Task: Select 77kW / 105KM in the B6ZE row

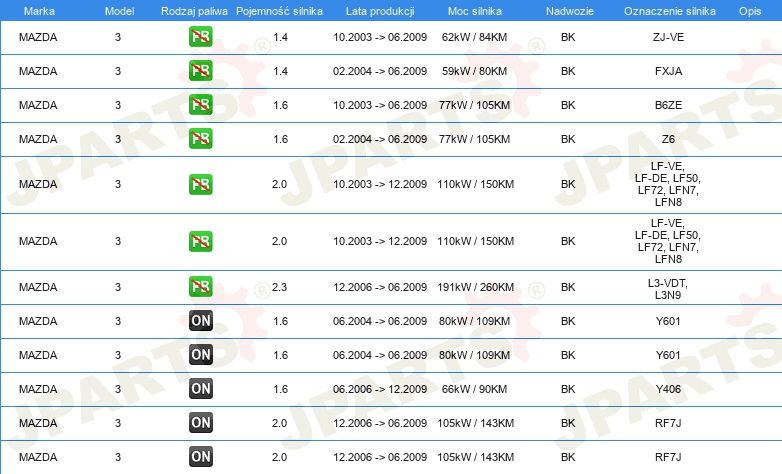Action: (474, 105)
